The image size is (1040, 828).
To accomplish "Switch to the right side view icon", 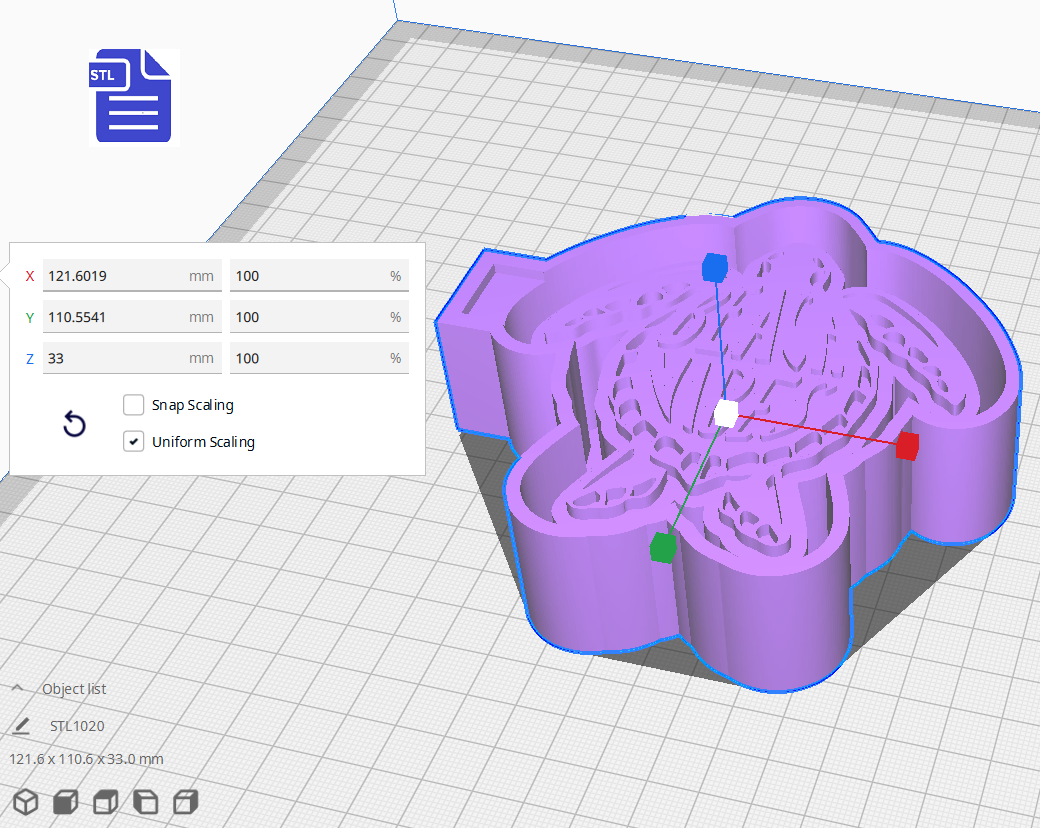I will coord(184,801).
